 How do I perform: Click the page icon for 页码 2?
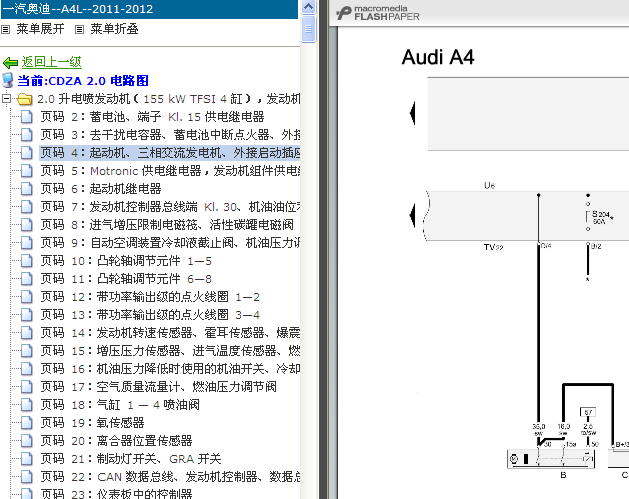26,117
